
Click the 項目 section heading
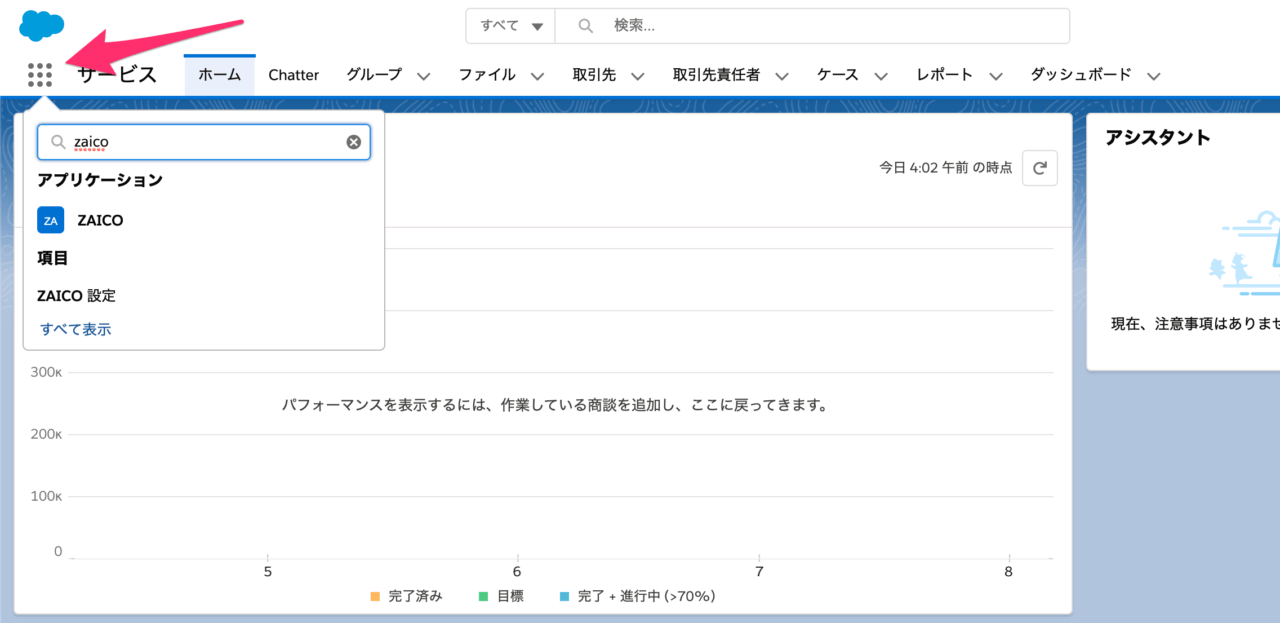tap(53, 258)
